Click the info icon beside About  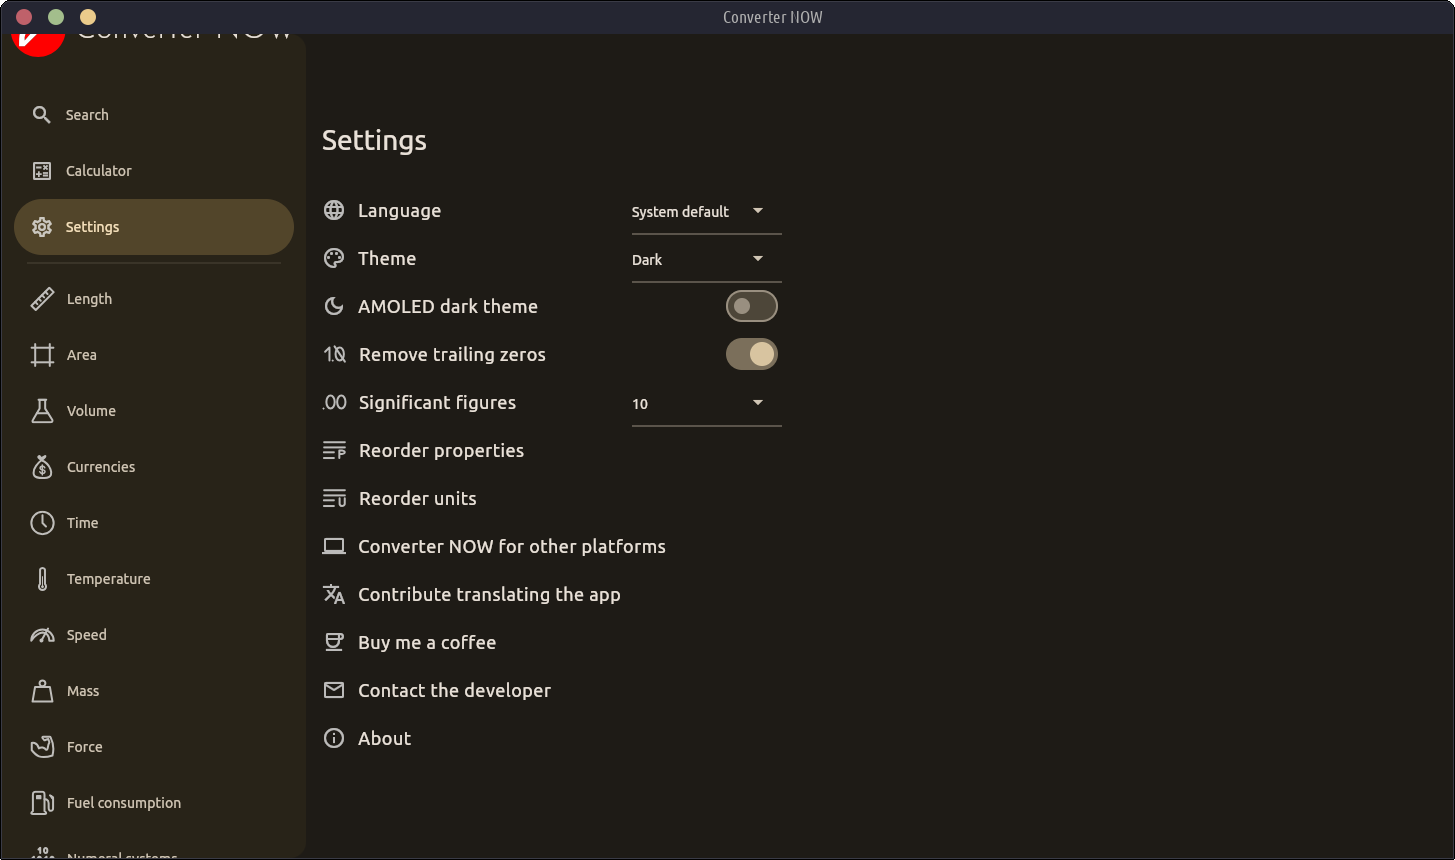[x=334, y=738]
